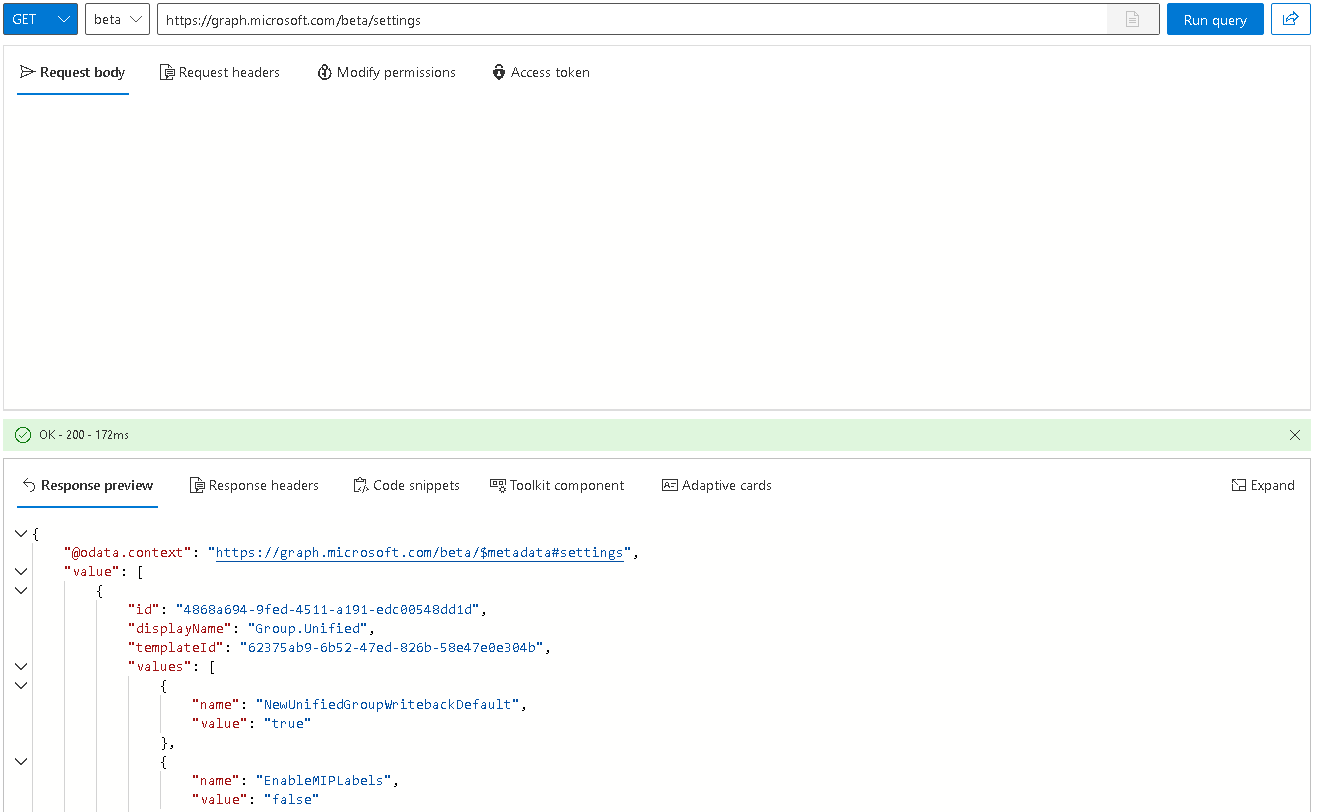
Task: Dismiss the OK 200 status banner
Action: (1295, 435)
